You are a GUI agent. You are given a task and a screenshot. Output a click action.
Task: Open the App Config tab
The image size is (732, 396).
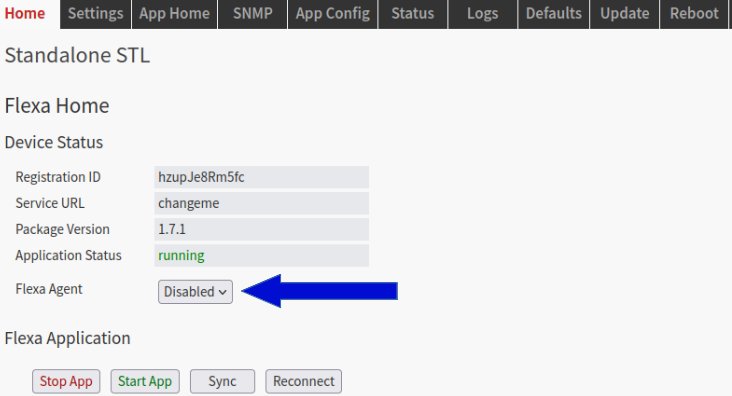point(332,14)
